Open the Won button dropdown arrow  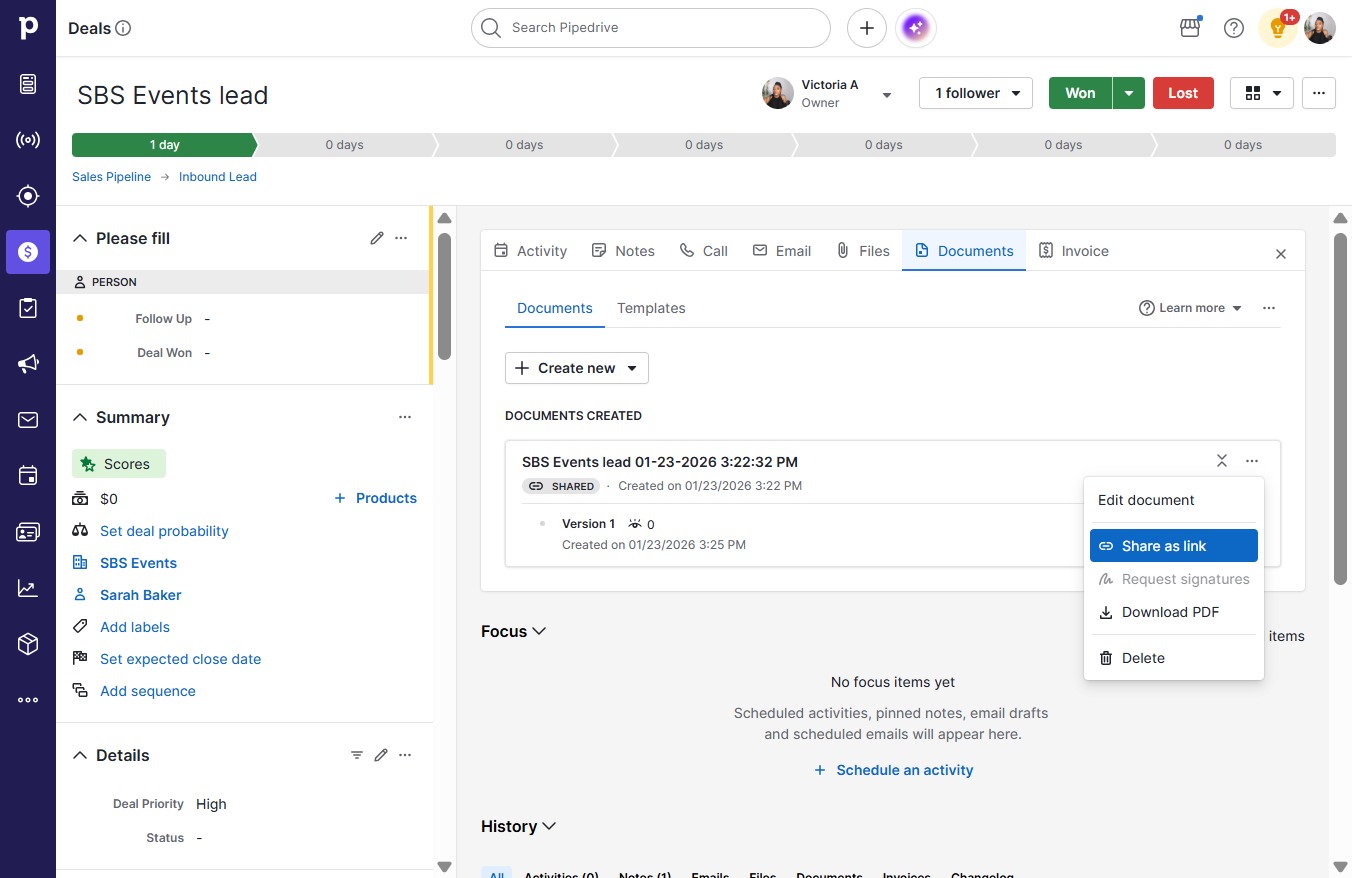[x=1129, y=93]
